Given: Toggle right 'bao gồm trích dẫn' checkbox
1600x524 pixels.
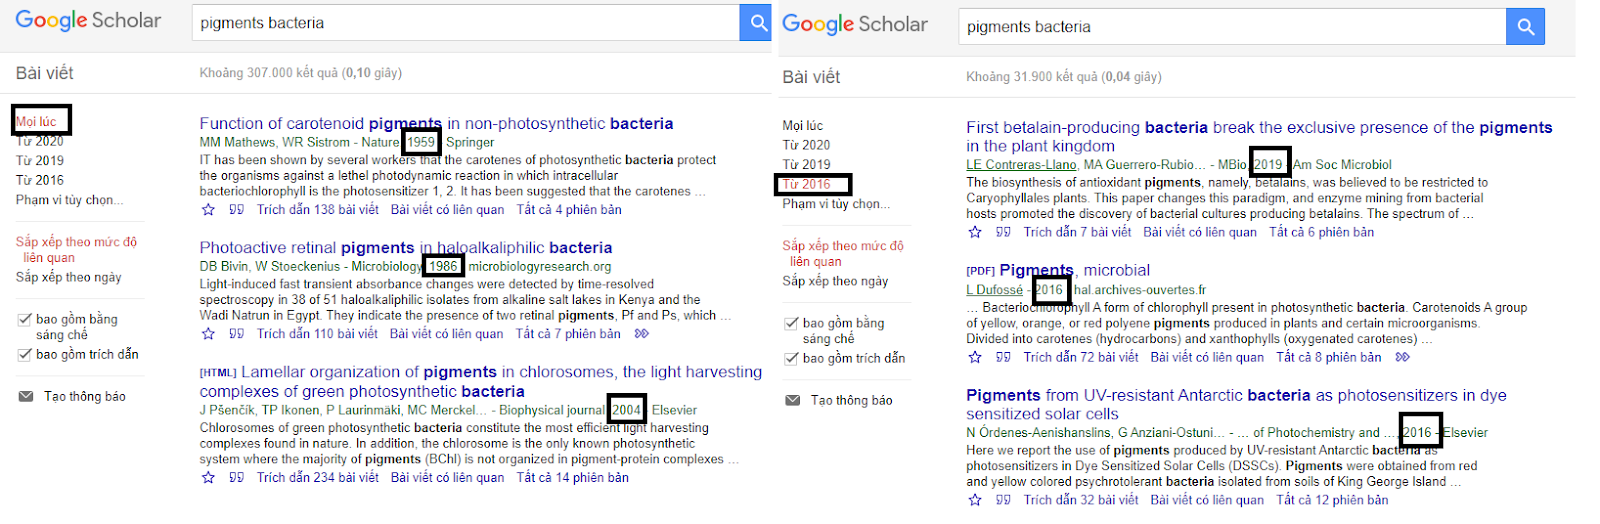Looking at the screenshot, I should tap(792, 358).
